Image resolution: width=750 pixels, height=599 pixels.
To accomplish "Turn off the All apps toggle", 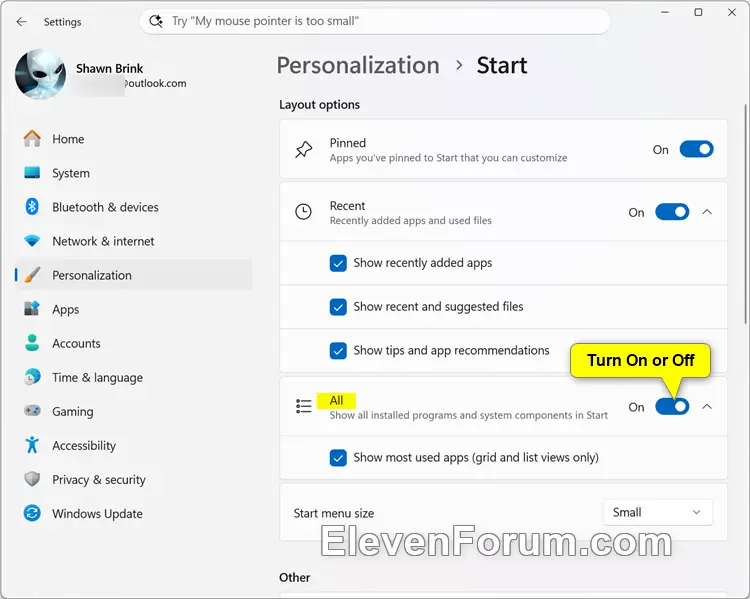I will click(x=672, y=407).
